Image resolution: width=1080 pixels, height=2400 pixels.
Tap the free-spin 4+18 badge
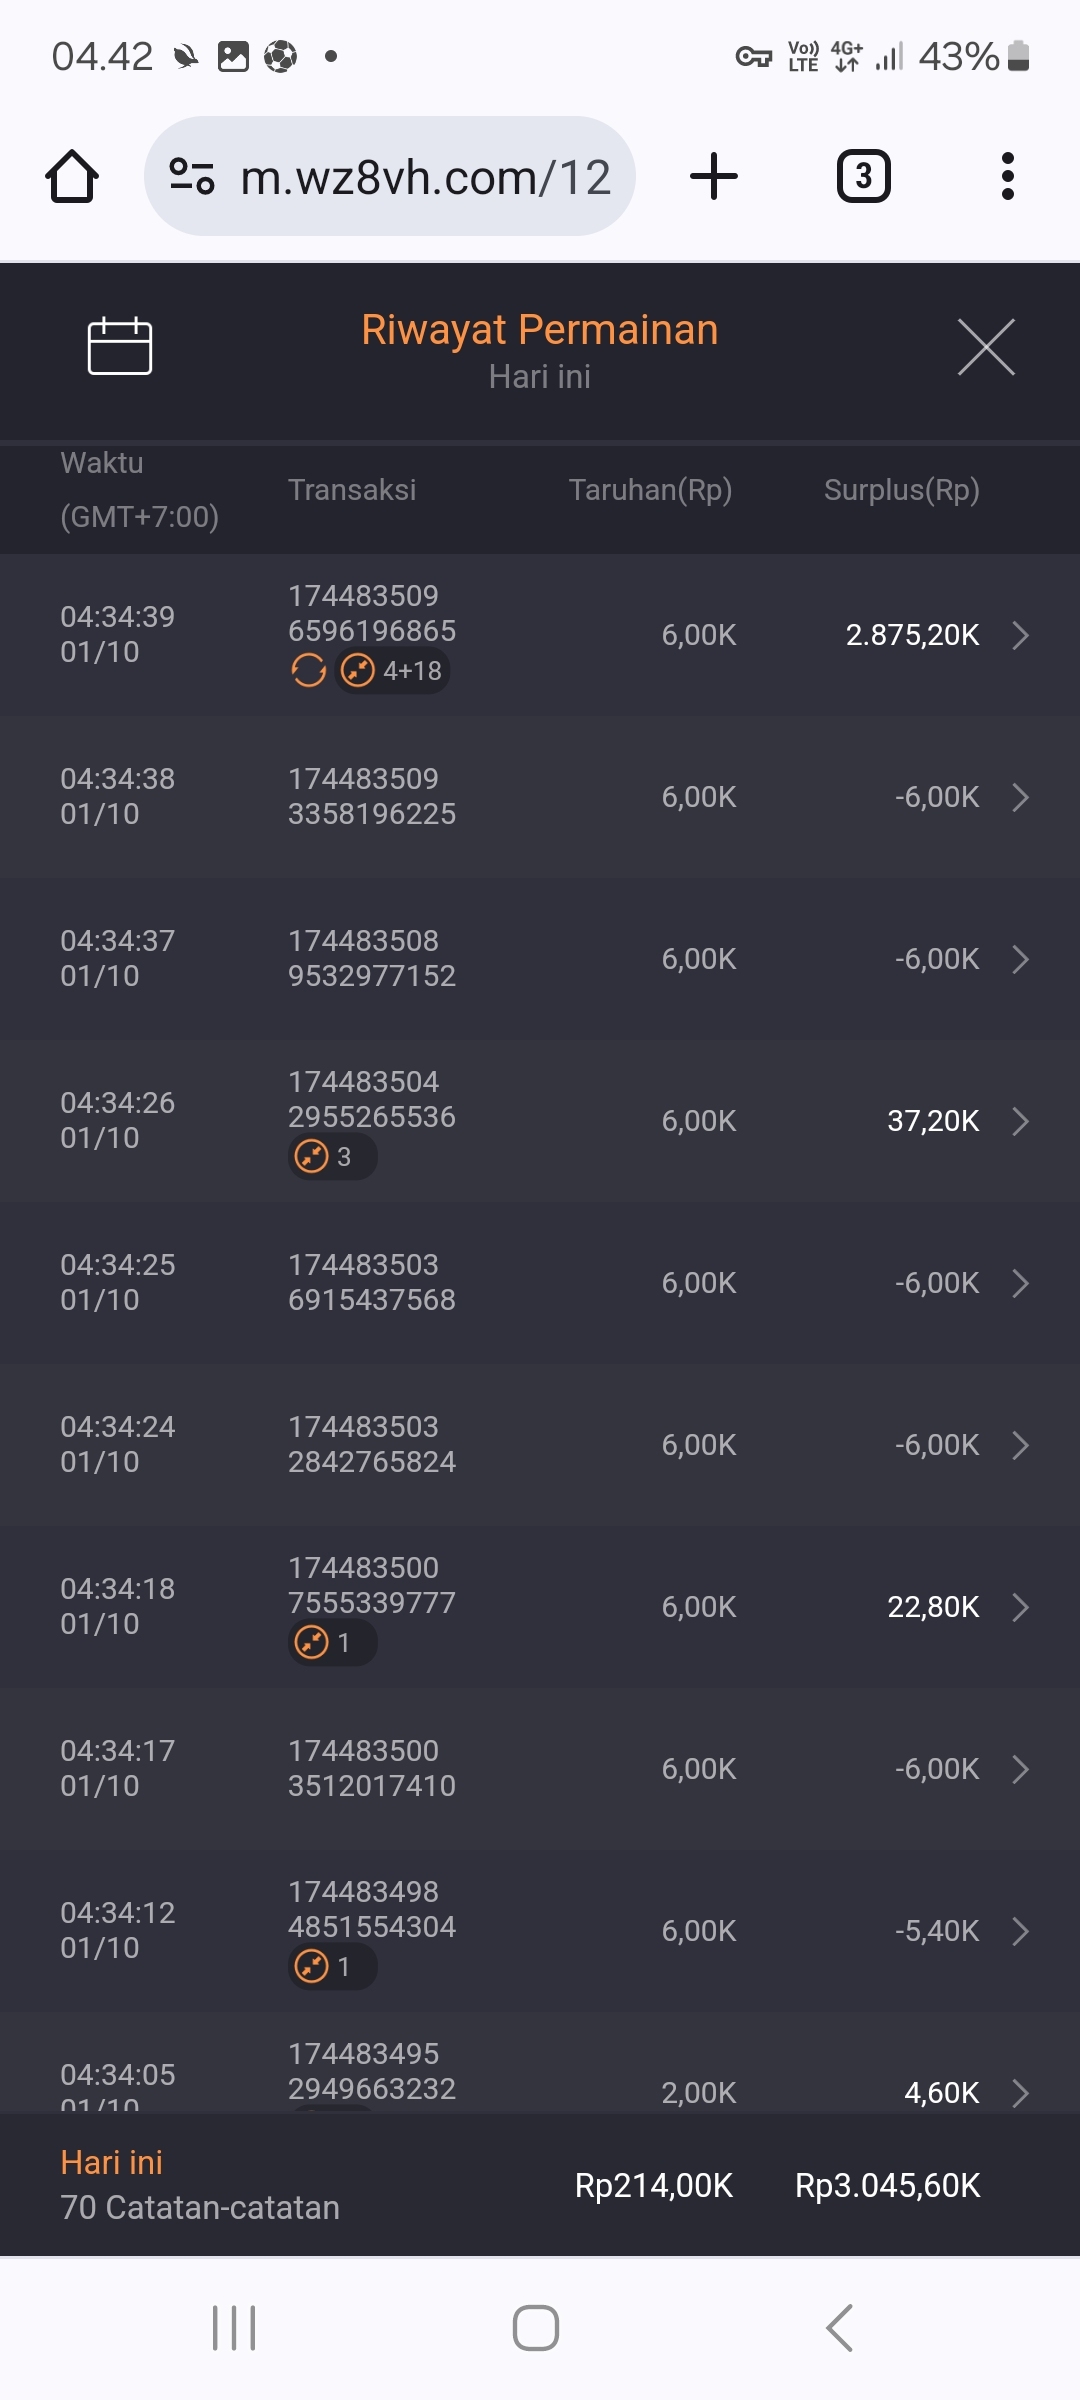[393, 671]
